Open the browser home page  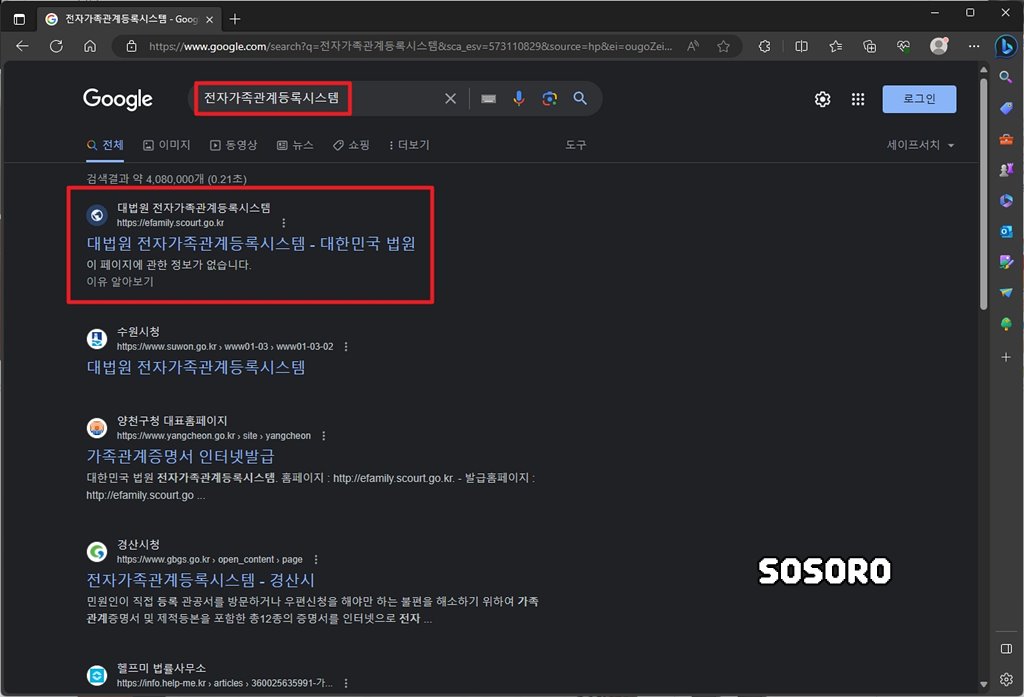(90, 46)
